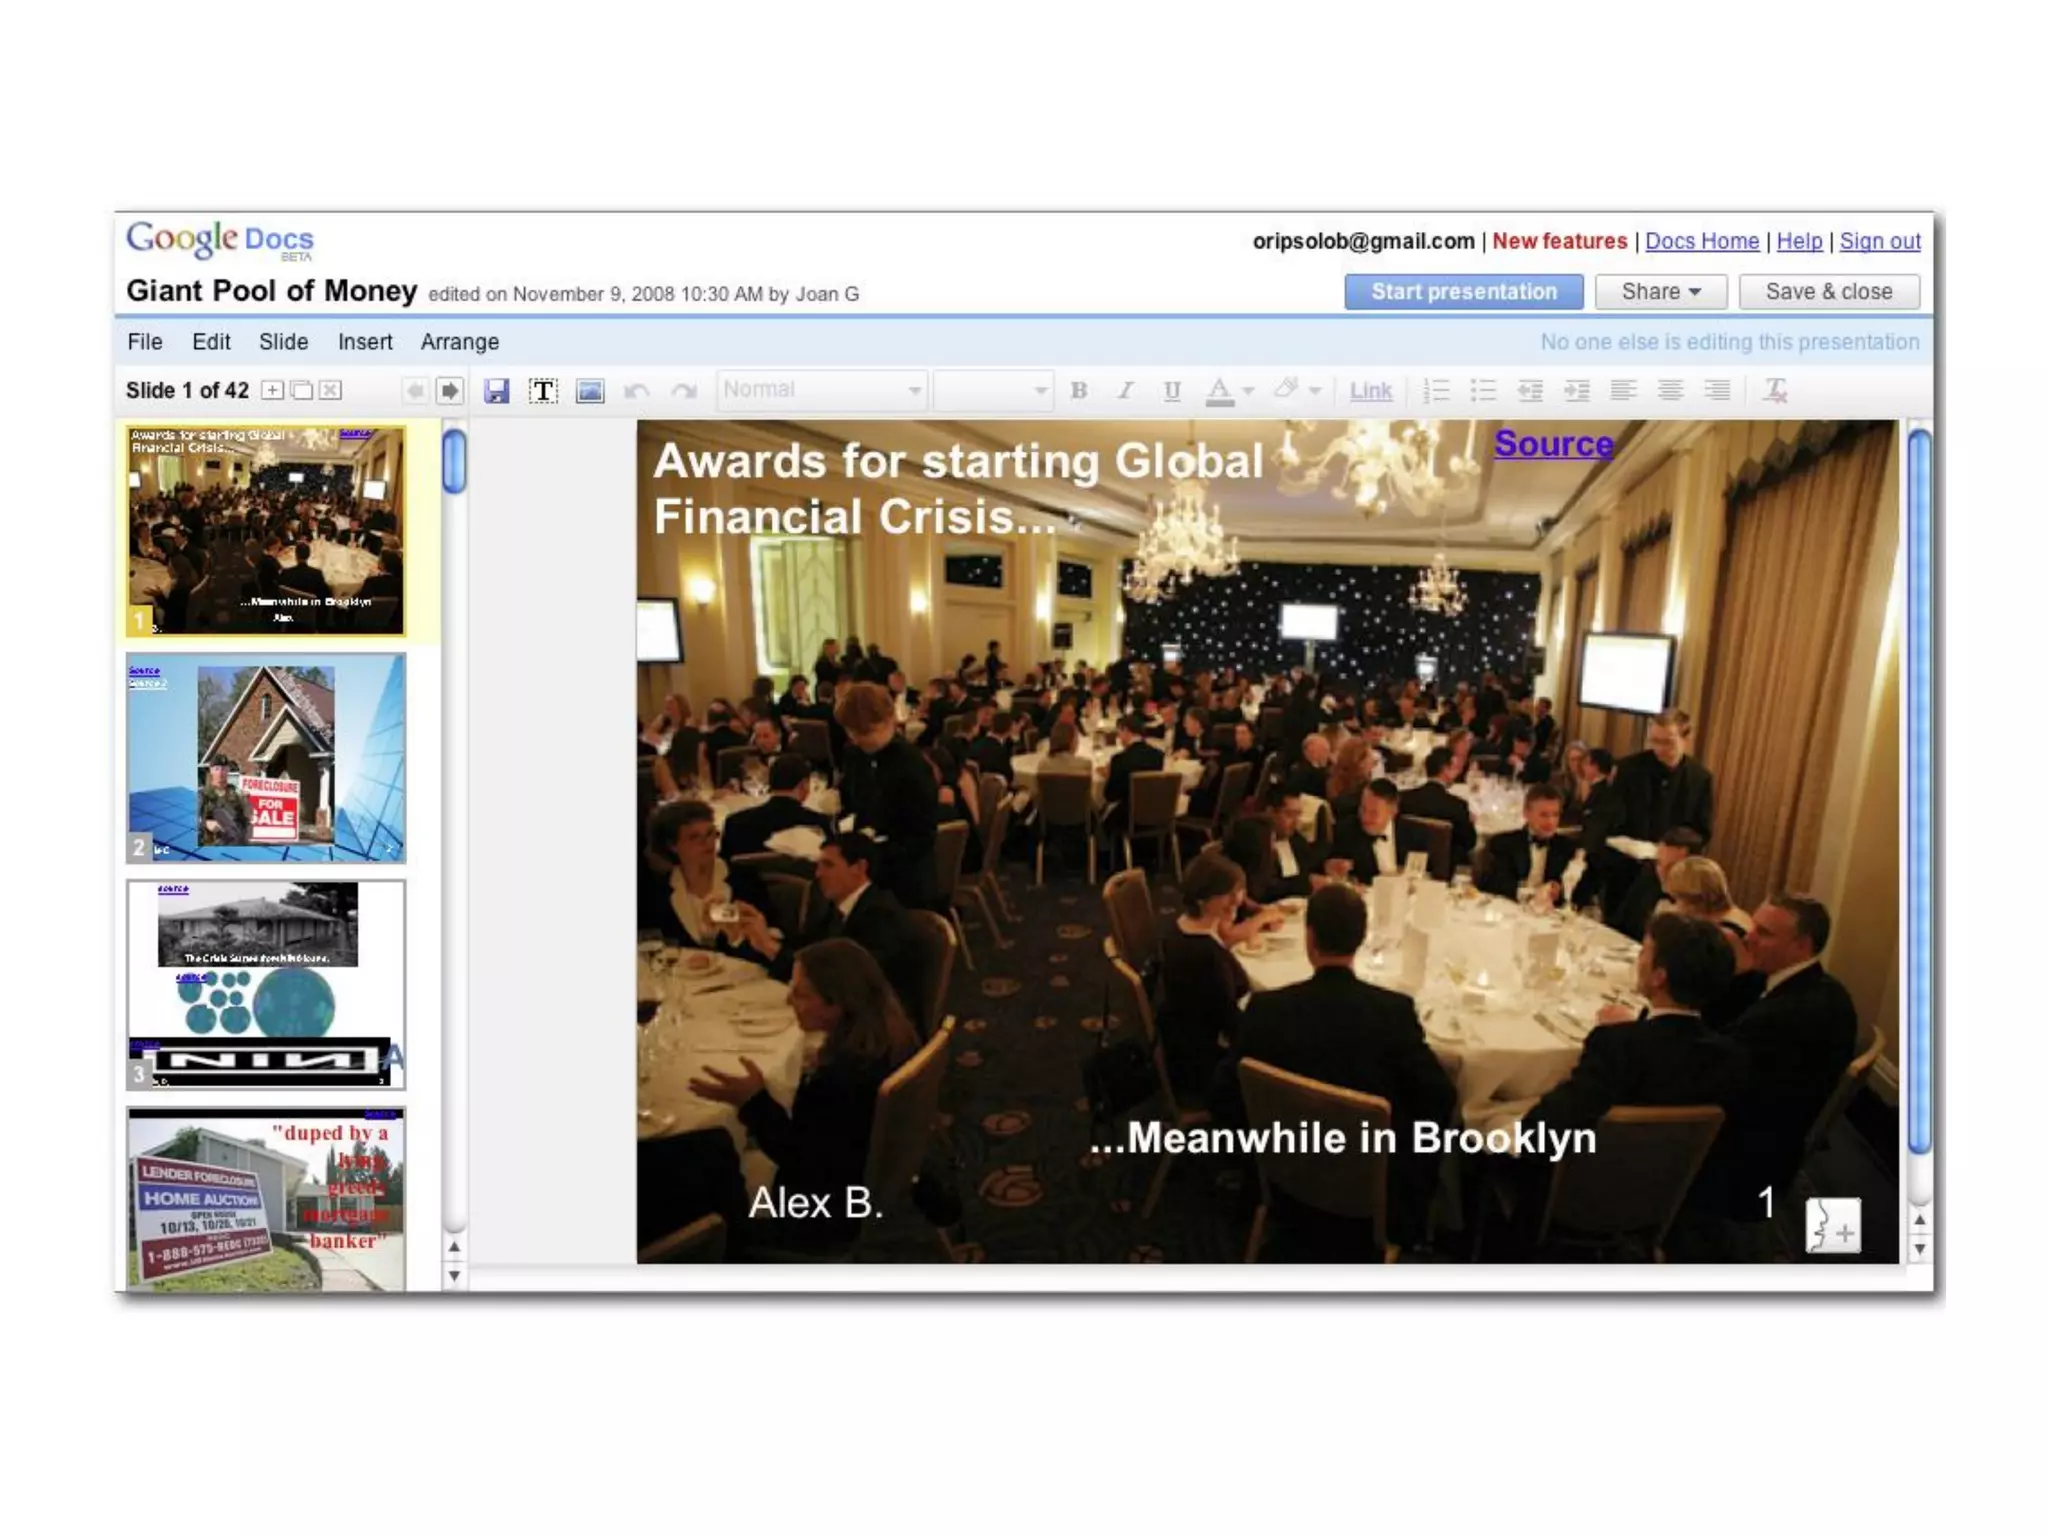Open the Insert menu
The width and height of the screenshot is (2048, 1536).
coord(364,342)
